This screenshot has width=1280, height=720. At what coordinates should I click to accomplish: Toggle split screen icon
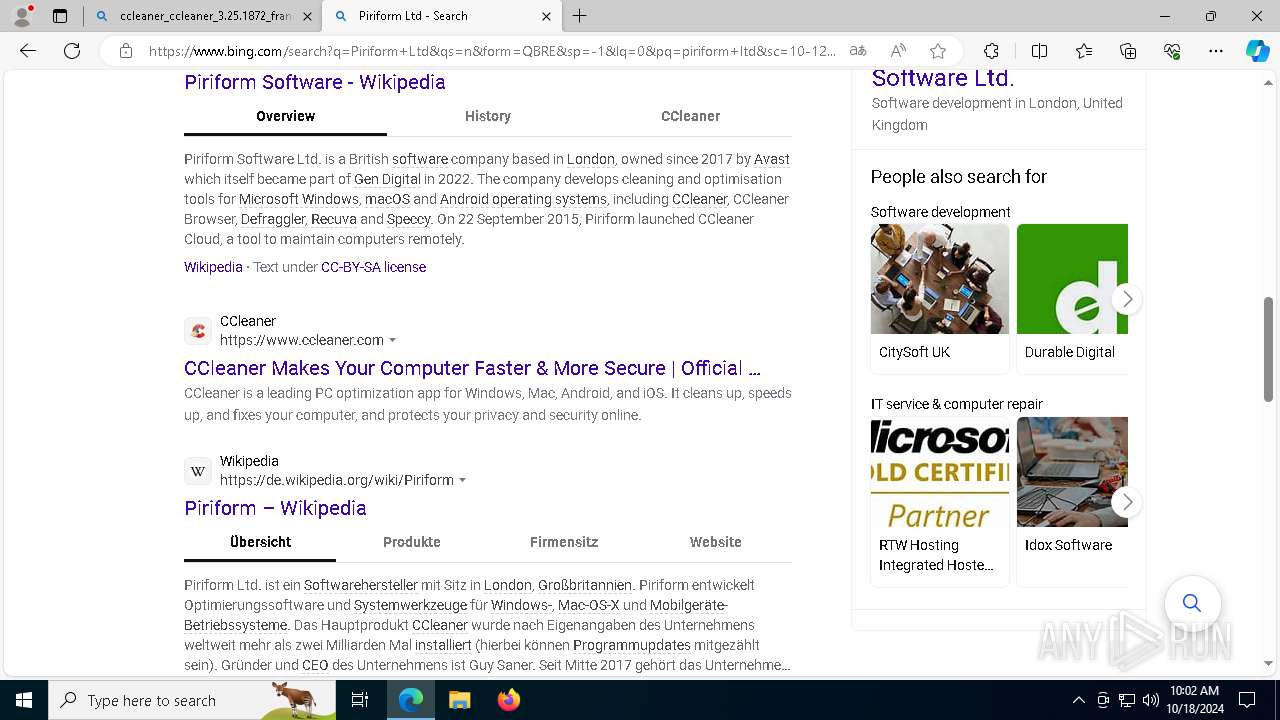[x=1039, y=51]
